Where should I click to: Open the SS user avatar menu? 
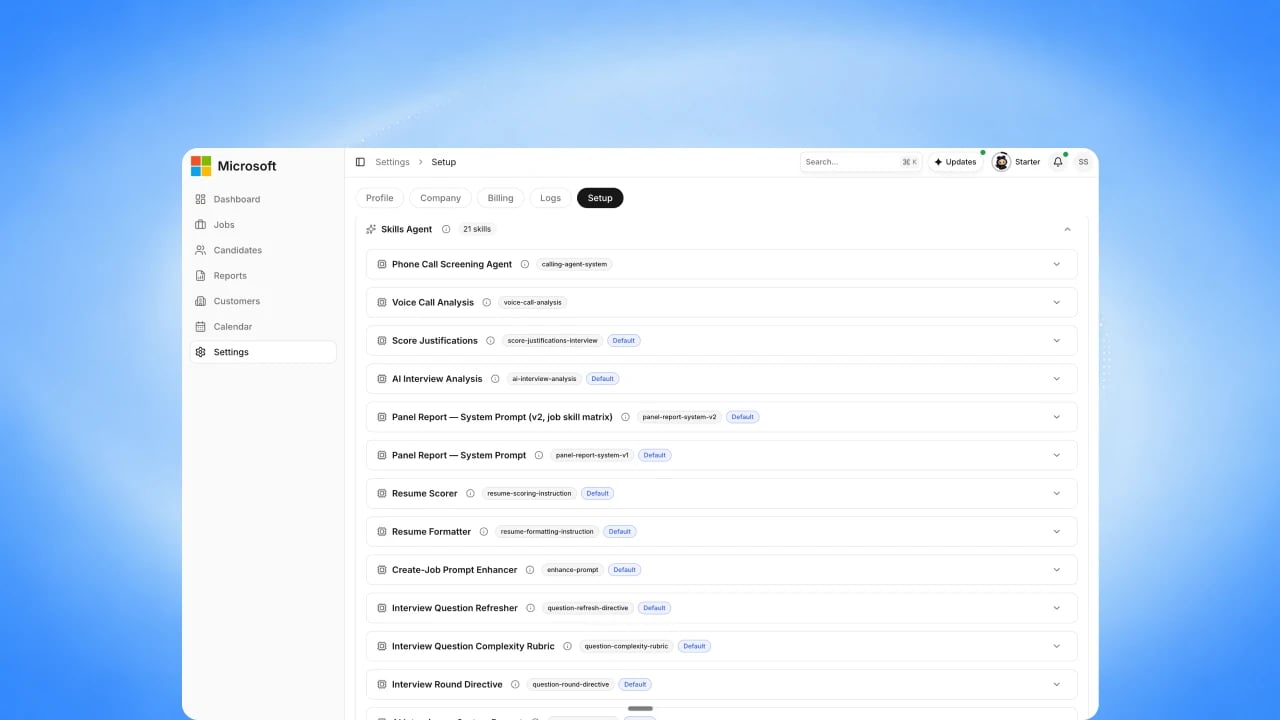(x=1083, y=162)
